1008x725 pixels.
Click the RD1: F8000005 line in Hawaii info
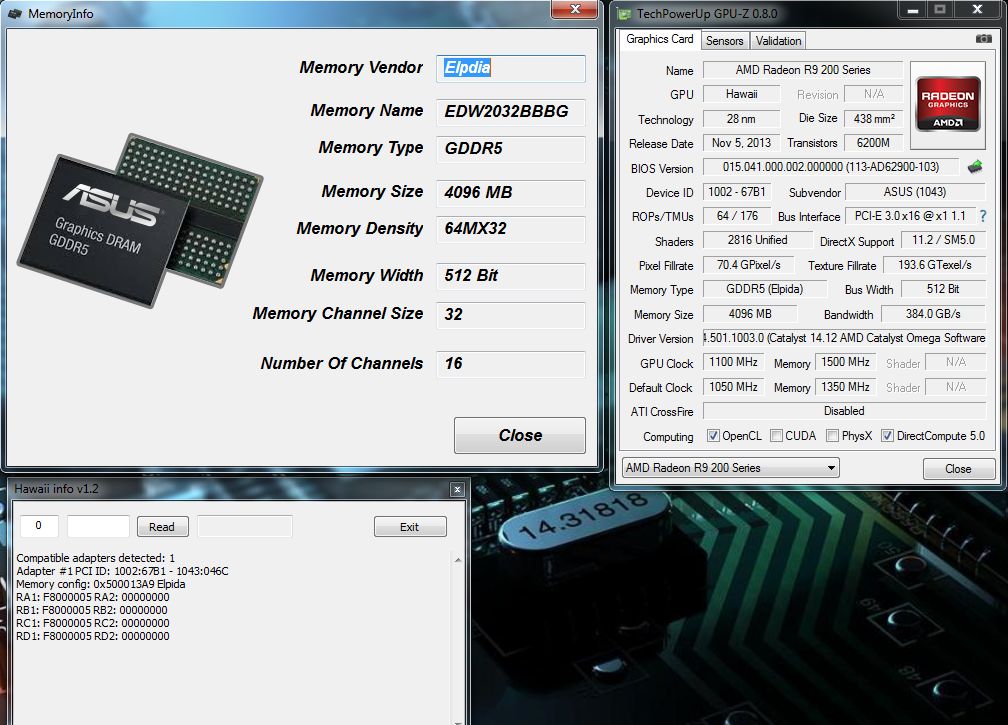(x=93, y=636)
